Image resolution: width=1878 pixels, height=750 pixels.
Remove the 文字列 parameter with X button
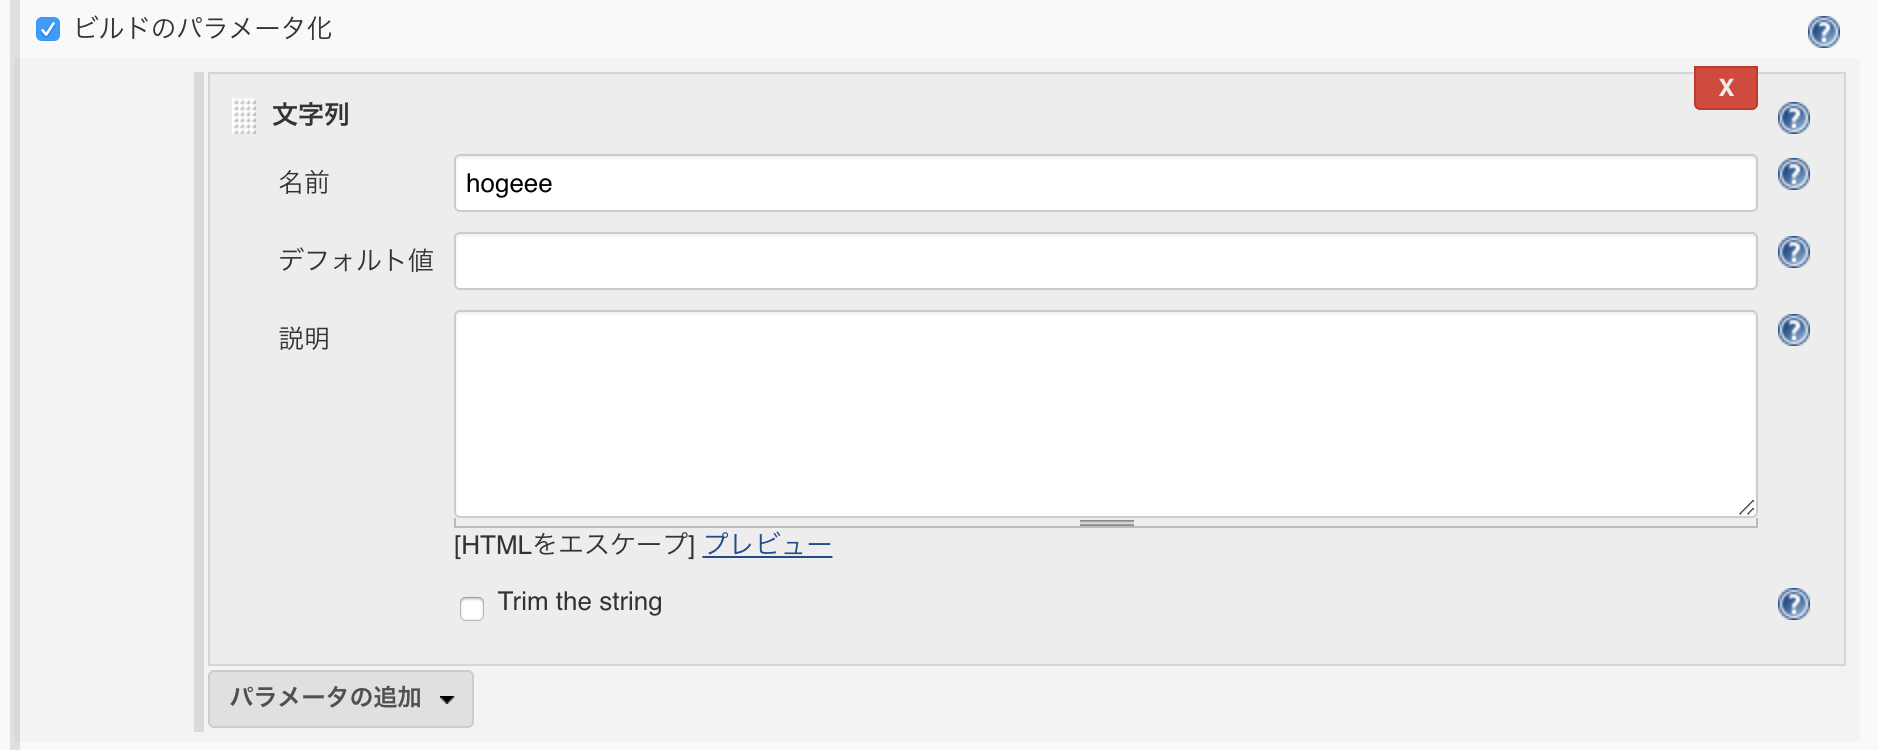(x=1725, y=87)
